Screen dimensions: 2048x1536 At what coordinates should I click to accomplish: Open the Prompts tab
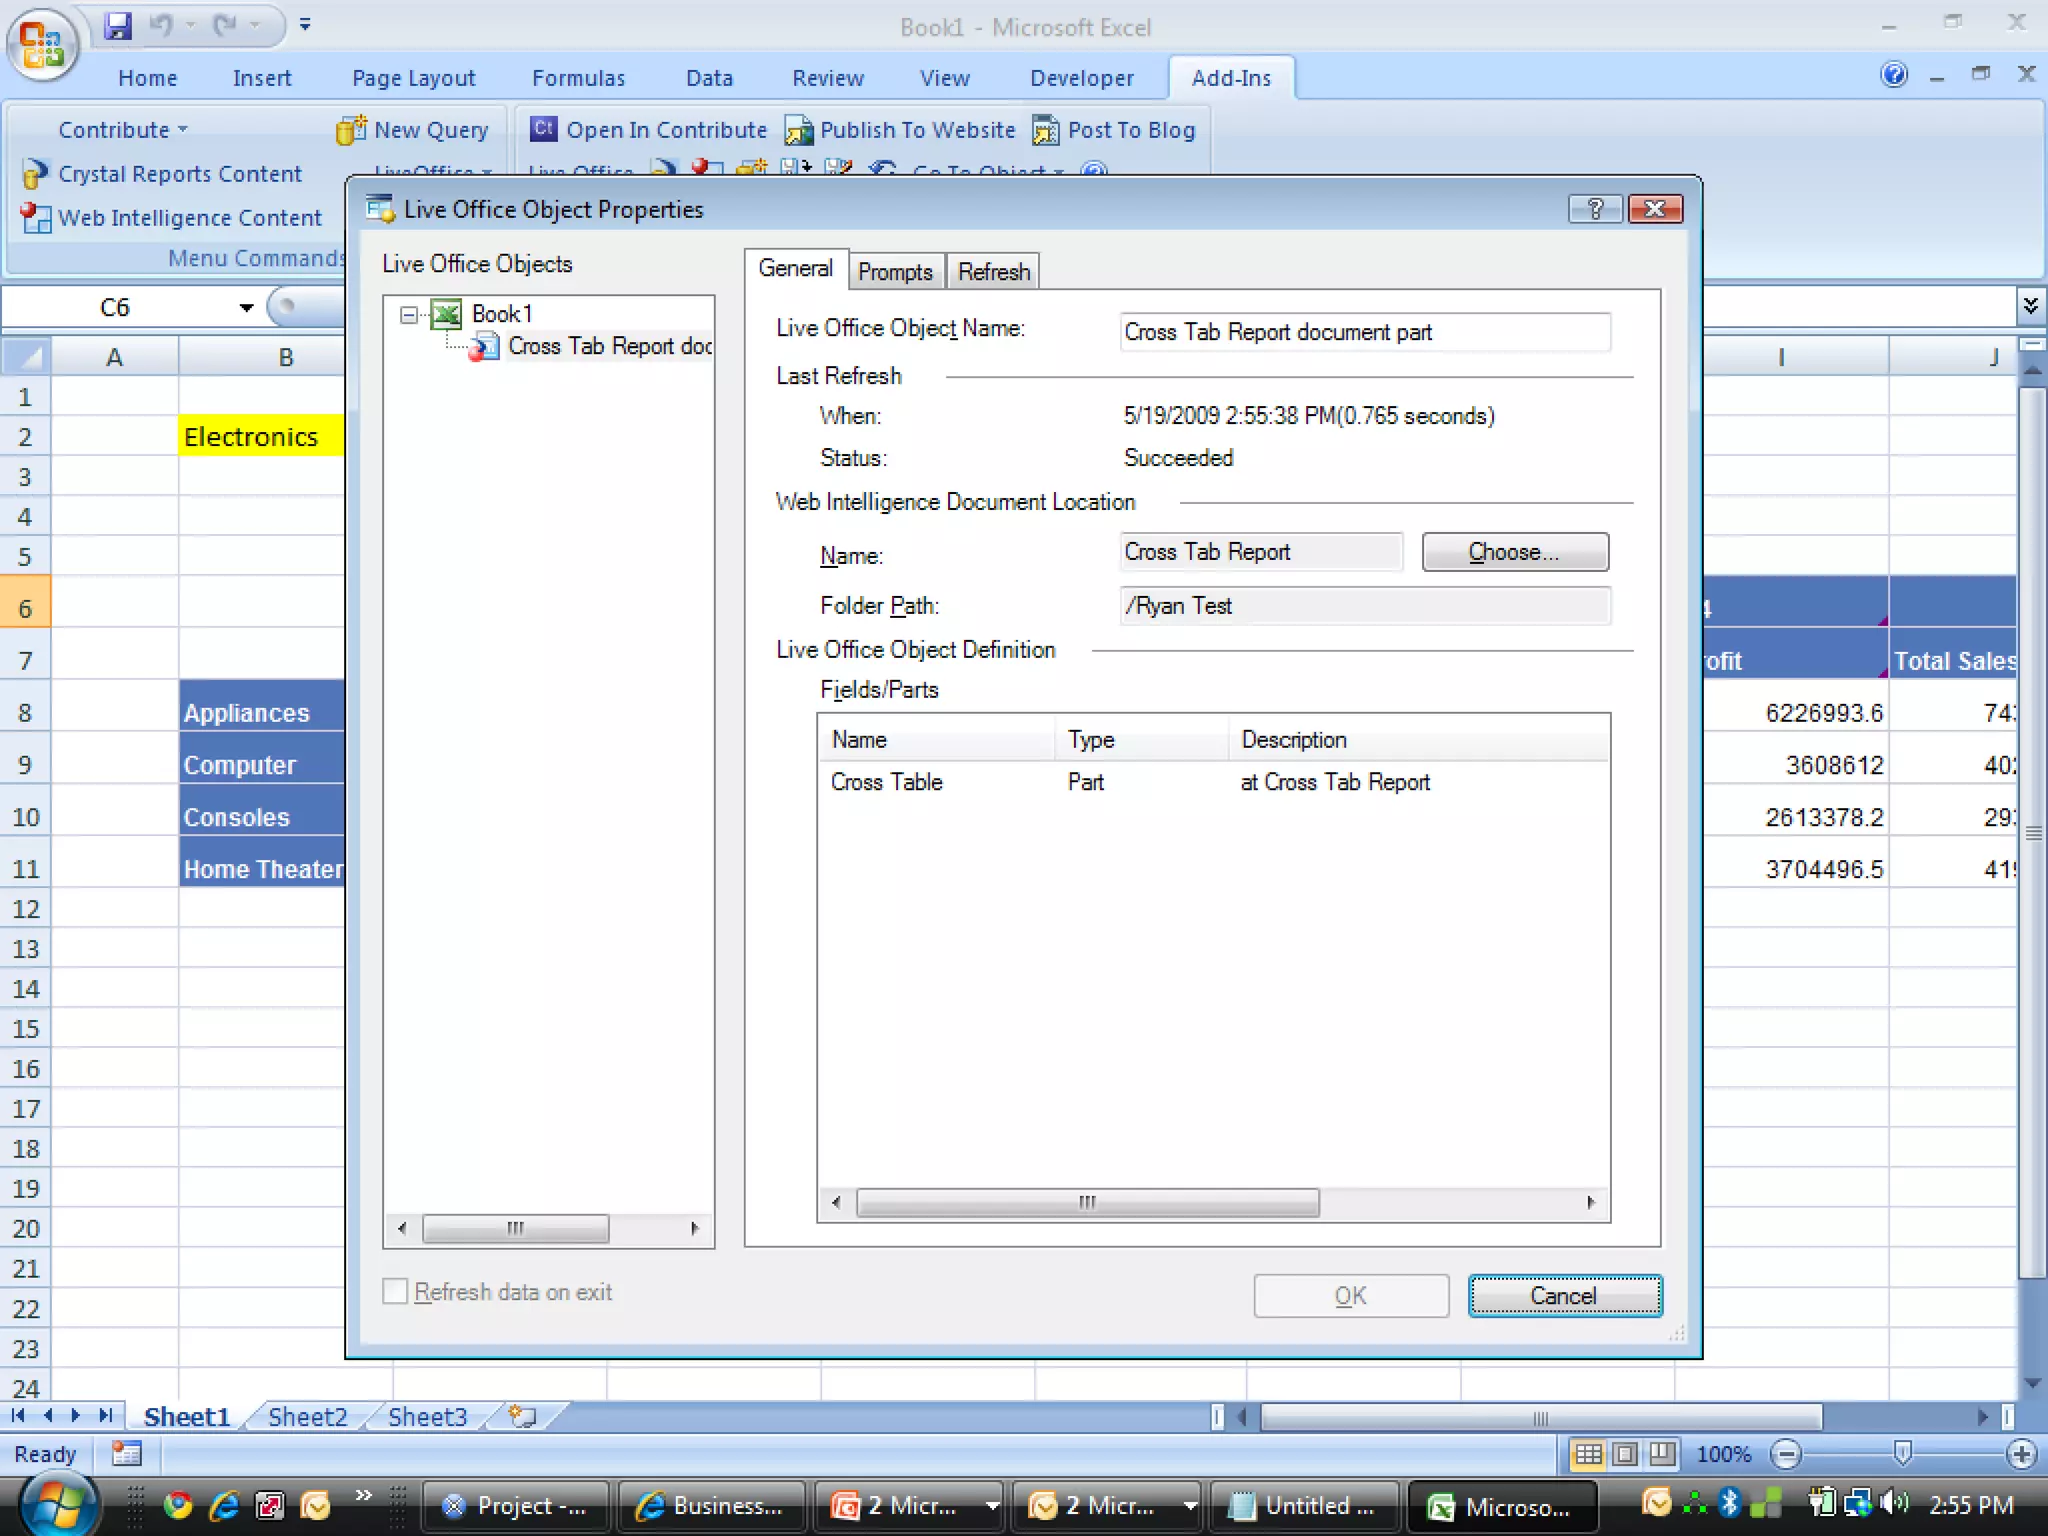pyautogui.click(x=895, y=272)
